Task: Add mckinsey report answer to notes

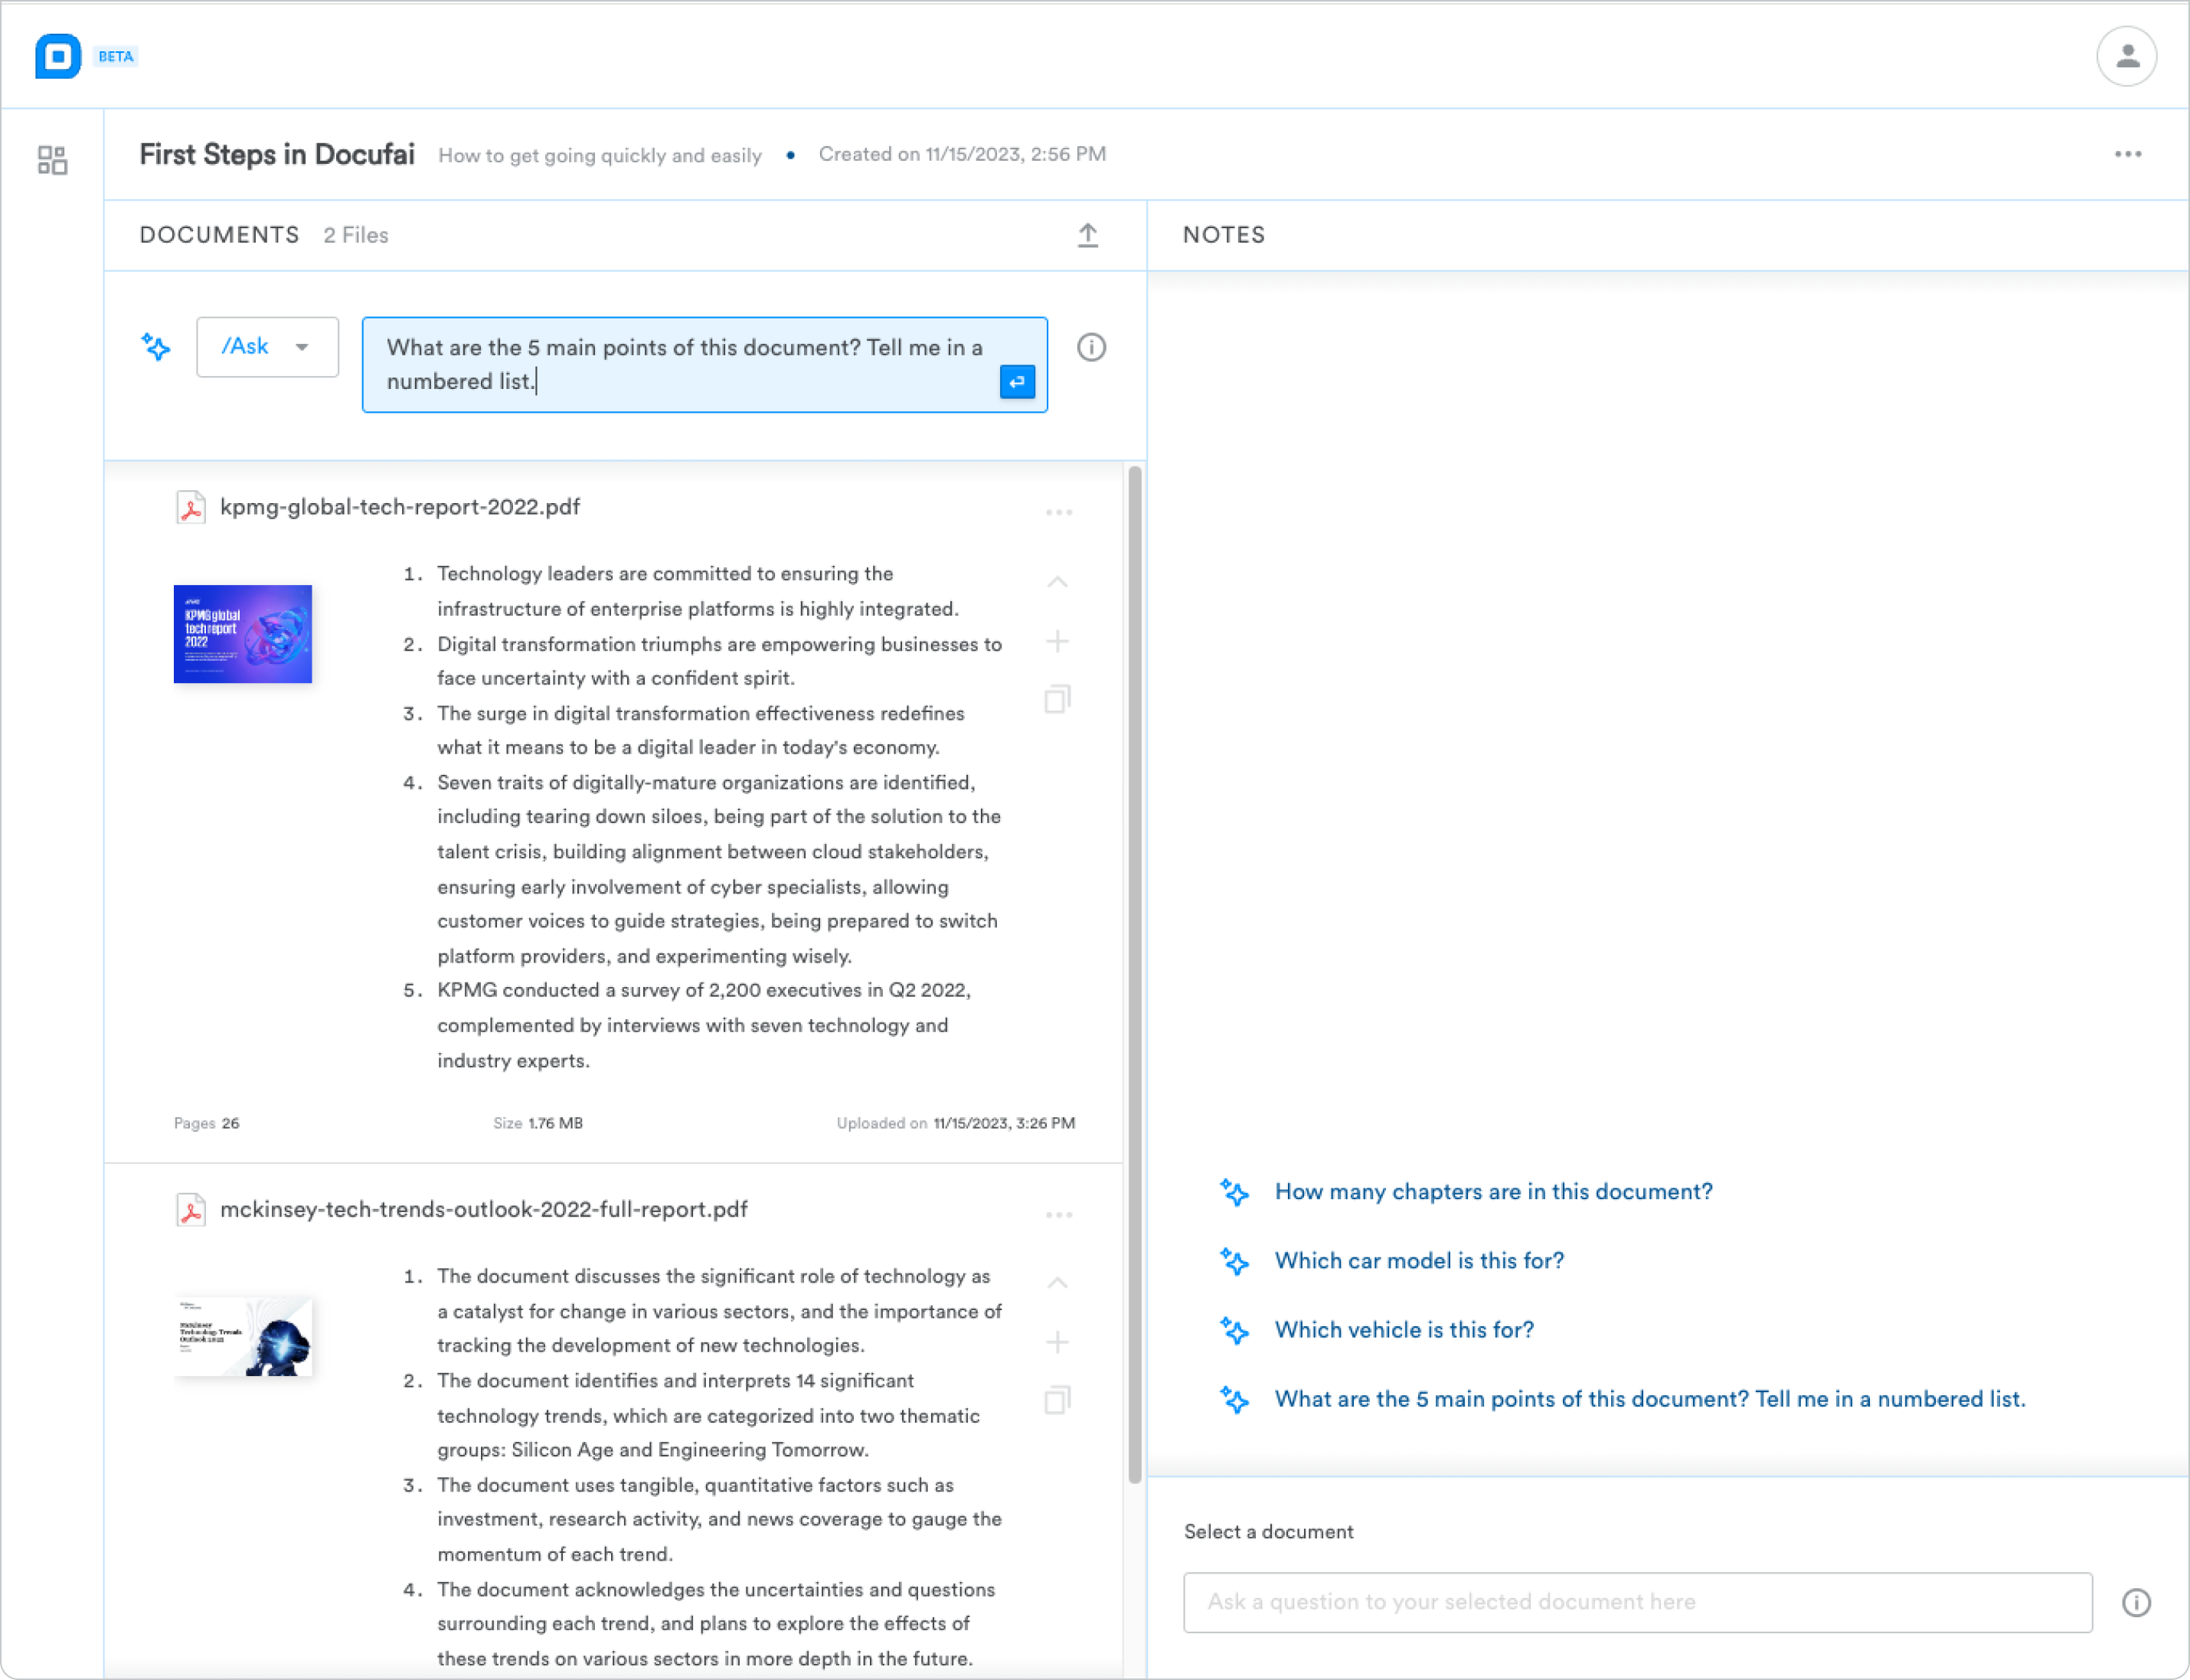Action: coord(1057,1342)
